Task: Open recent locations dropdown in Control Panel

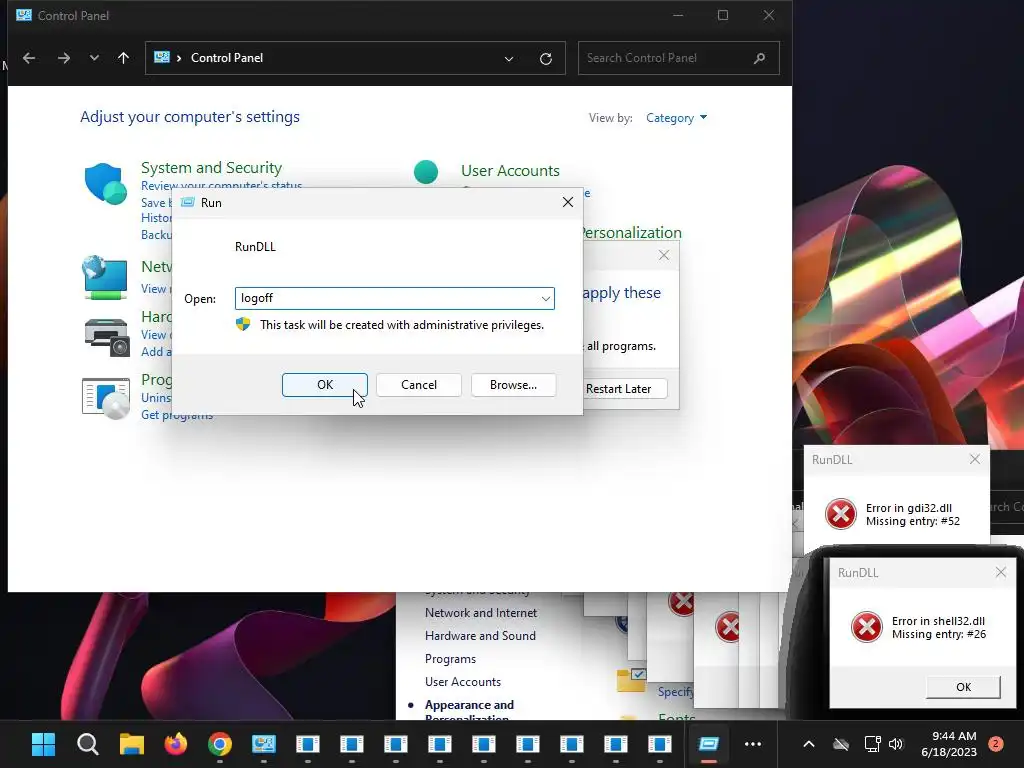Action: [x=94, y=58]
